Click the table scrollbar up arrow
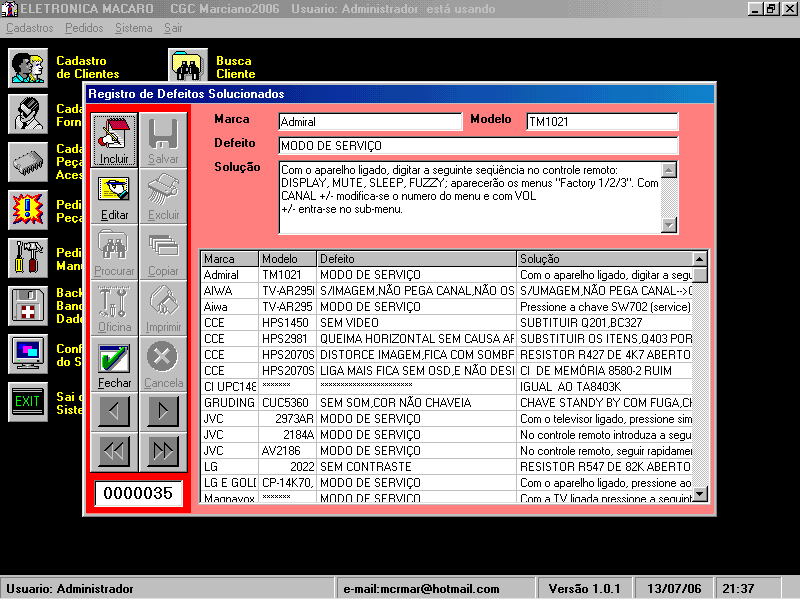This screenshot has width=800, height=600. coord(700,259)
